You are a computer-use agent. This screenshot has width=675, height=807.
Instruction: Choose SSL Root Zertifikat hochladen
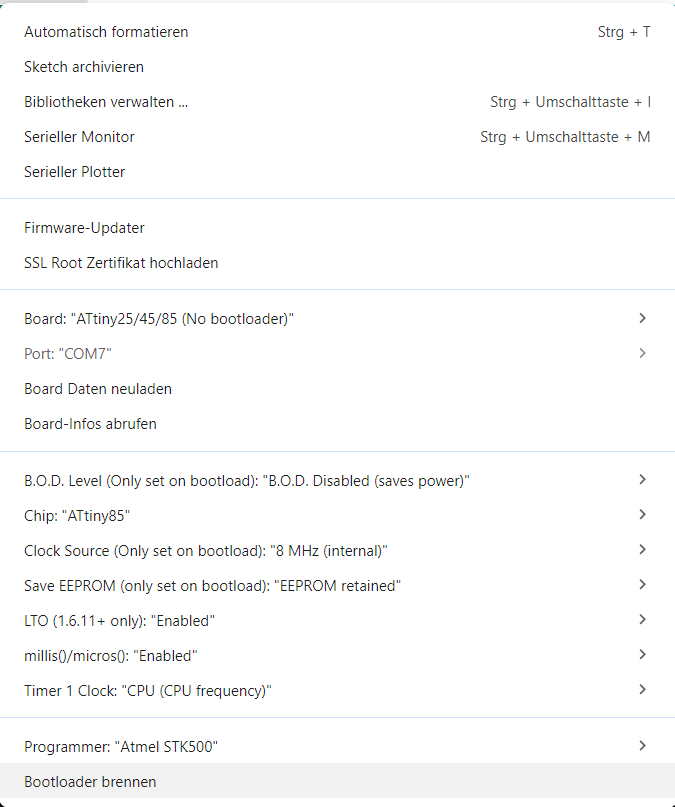pyautogui.click(x=121, y=263)
